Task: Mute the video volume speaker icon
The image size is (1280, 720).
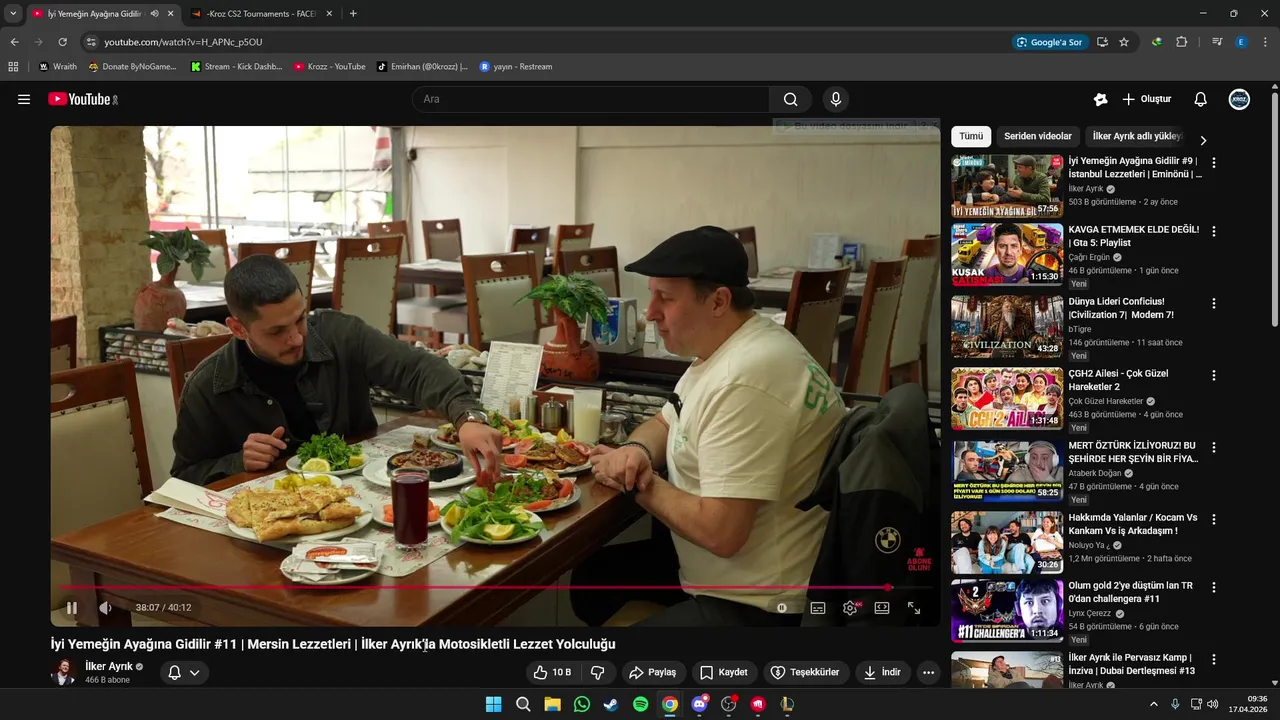Action: click(x=106, y=607)
